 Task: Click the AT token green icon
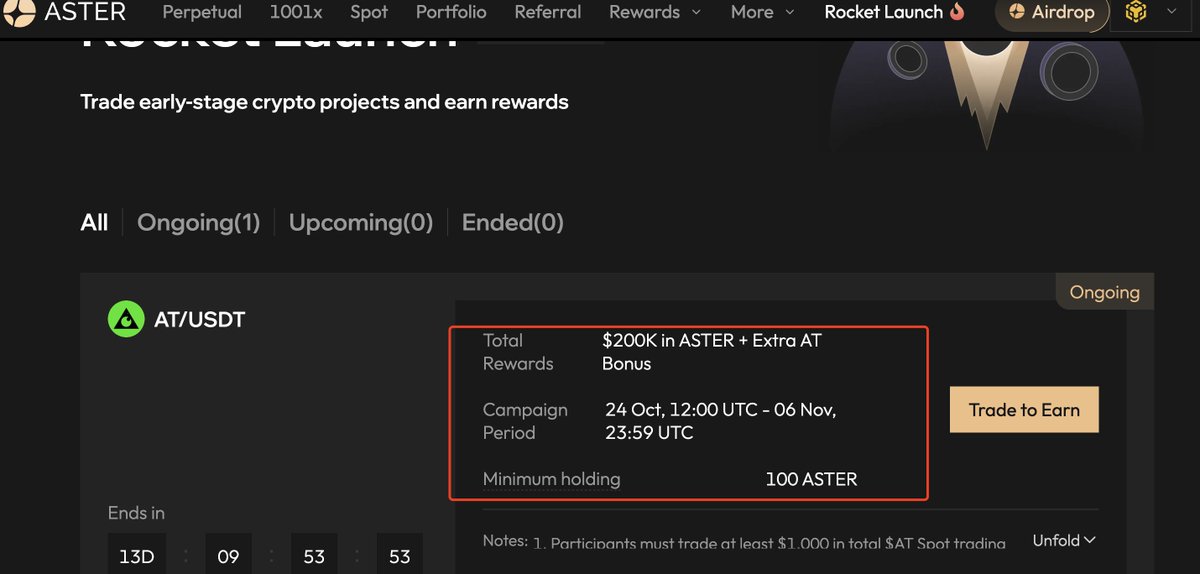[x=126, y=320]
